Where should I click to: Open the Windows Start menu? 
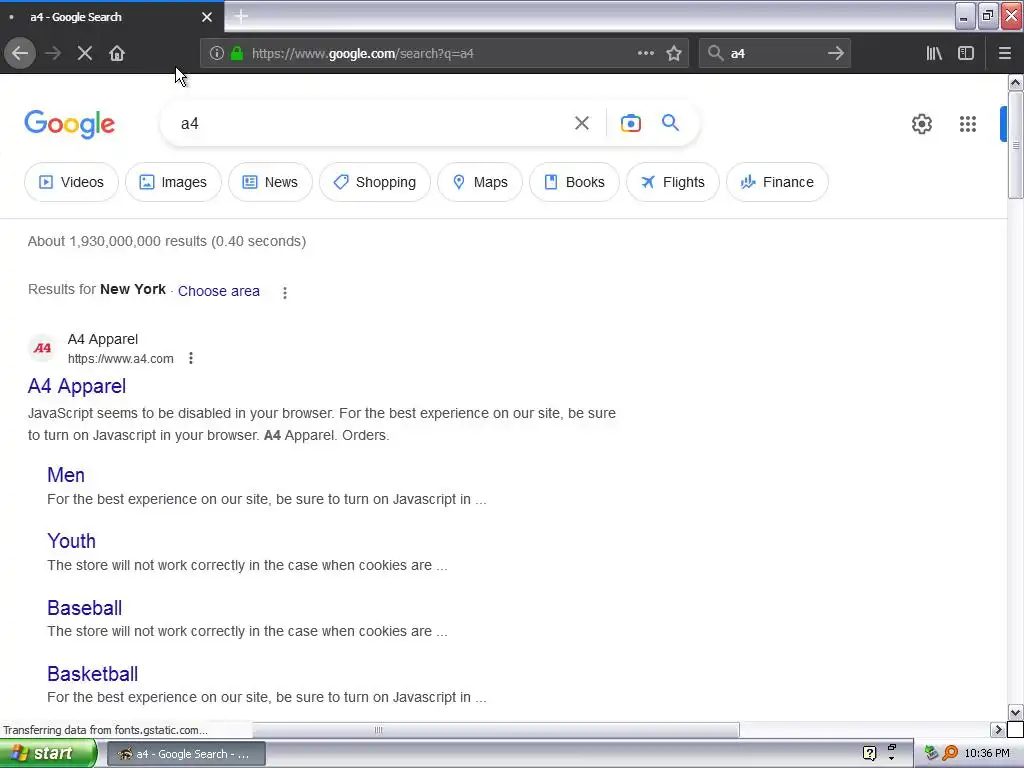[x=48, y=754]
